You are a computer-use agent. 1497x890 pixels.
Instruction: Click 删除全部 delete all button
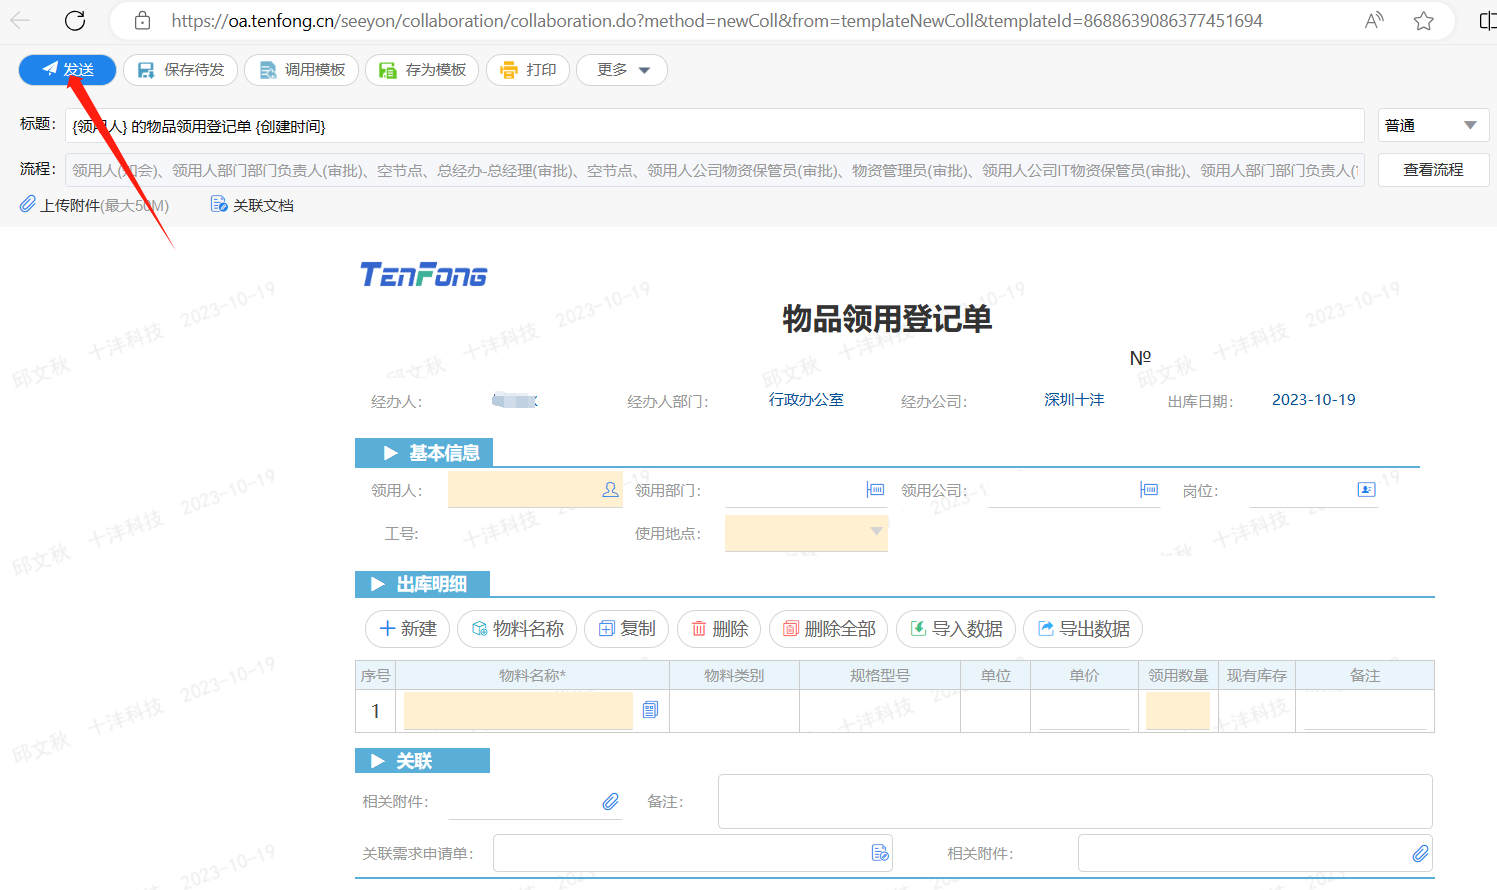tap(829, 629)
